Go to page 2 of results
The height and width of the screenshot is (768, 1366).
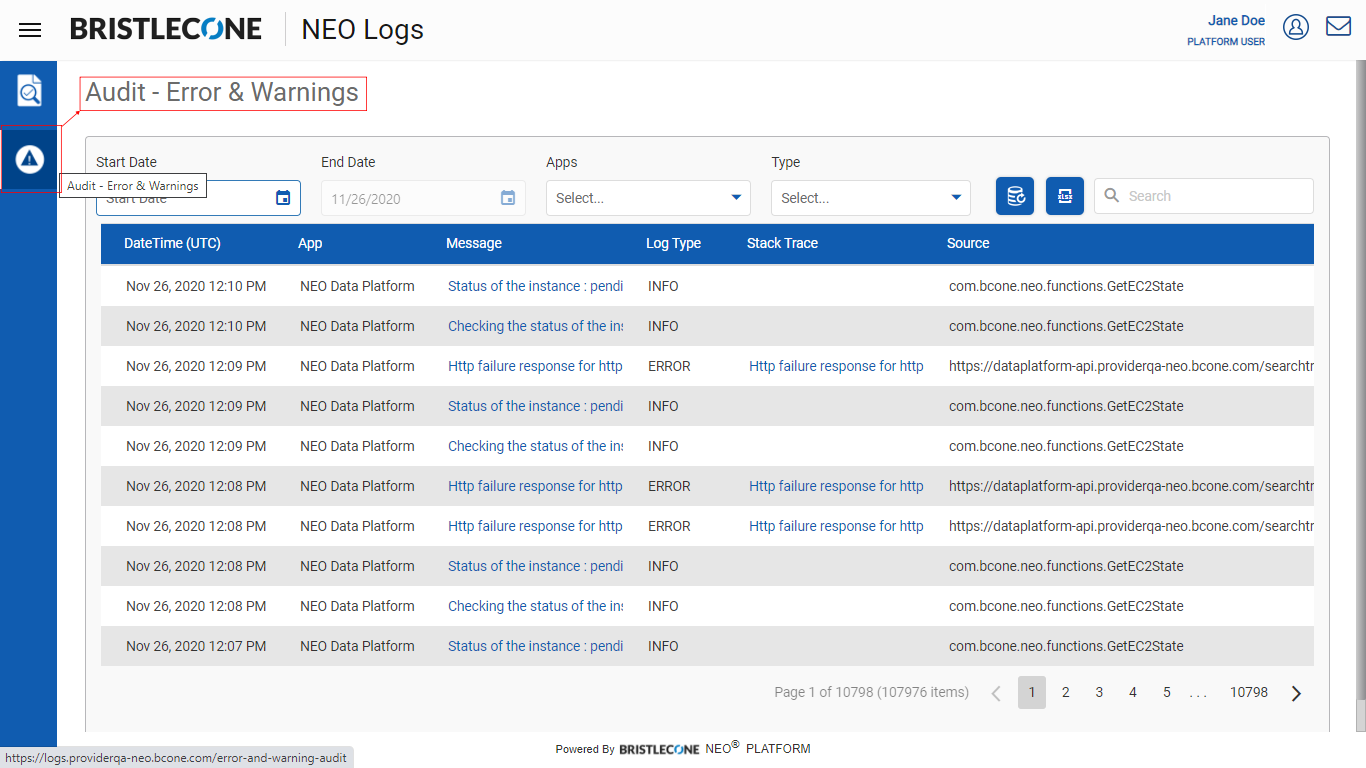pos(1066,692)
